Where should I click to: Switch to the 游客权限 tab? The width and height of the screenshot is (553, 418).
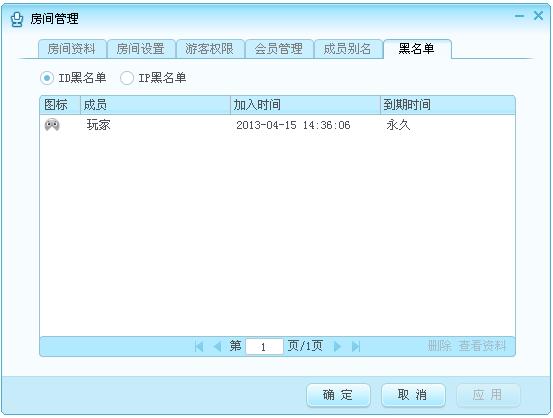click(x=210, y=49)
